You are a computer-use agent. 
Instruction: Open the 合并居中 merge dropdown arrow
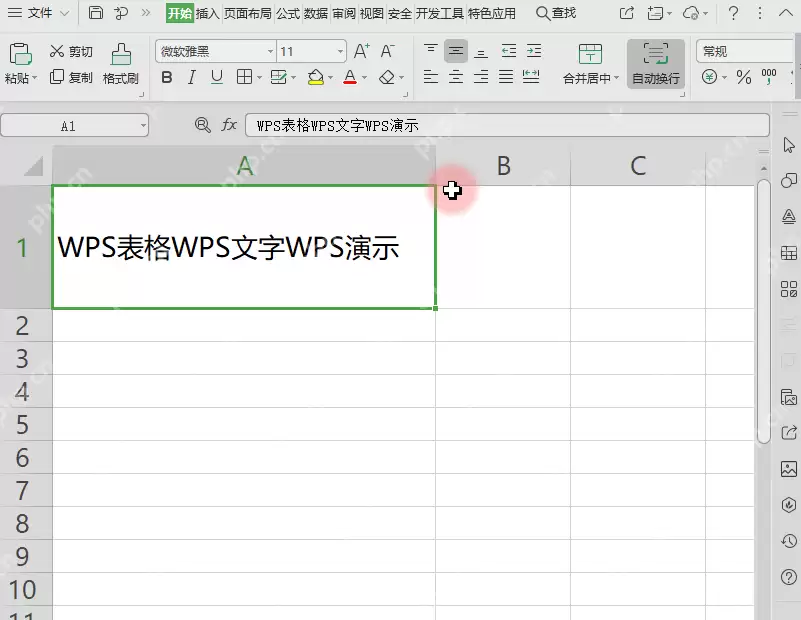[617, 78]
